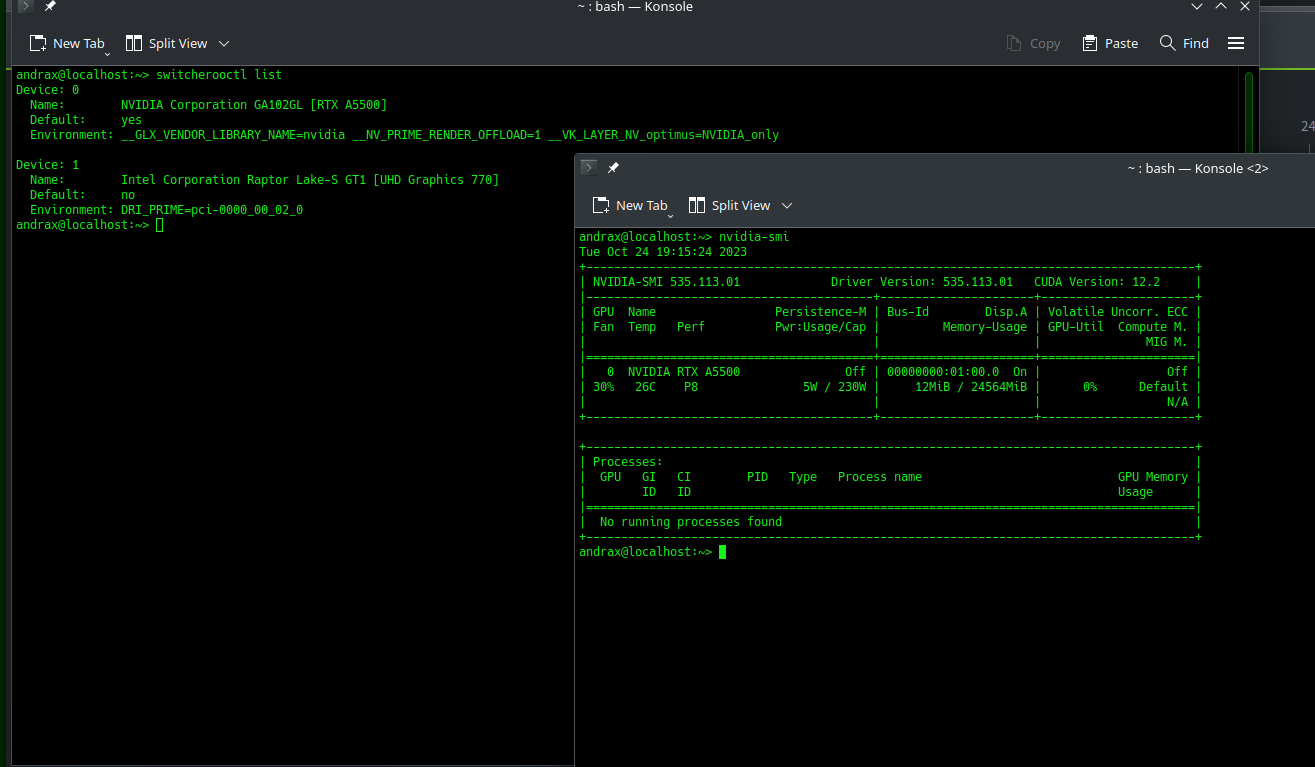This screenshot has width=1315, height=767.
Task: Click the '00000000:01:00.0' bus ID value
Action: pyautogui.click(x=943, y=372)
